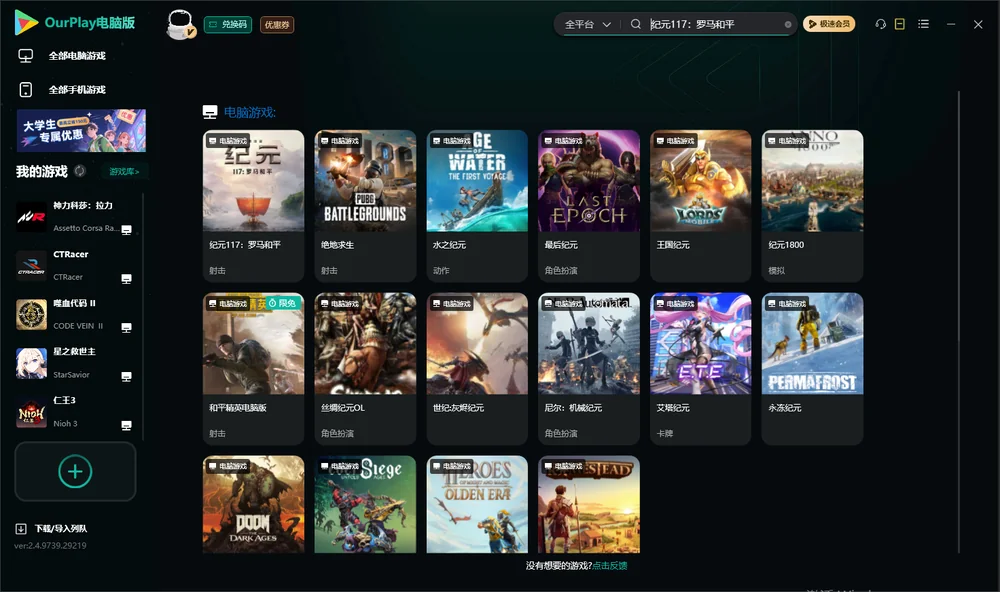Open the 优惠券 coupon button
This screenshot has height=592, width=1000.
click(277, 25)
